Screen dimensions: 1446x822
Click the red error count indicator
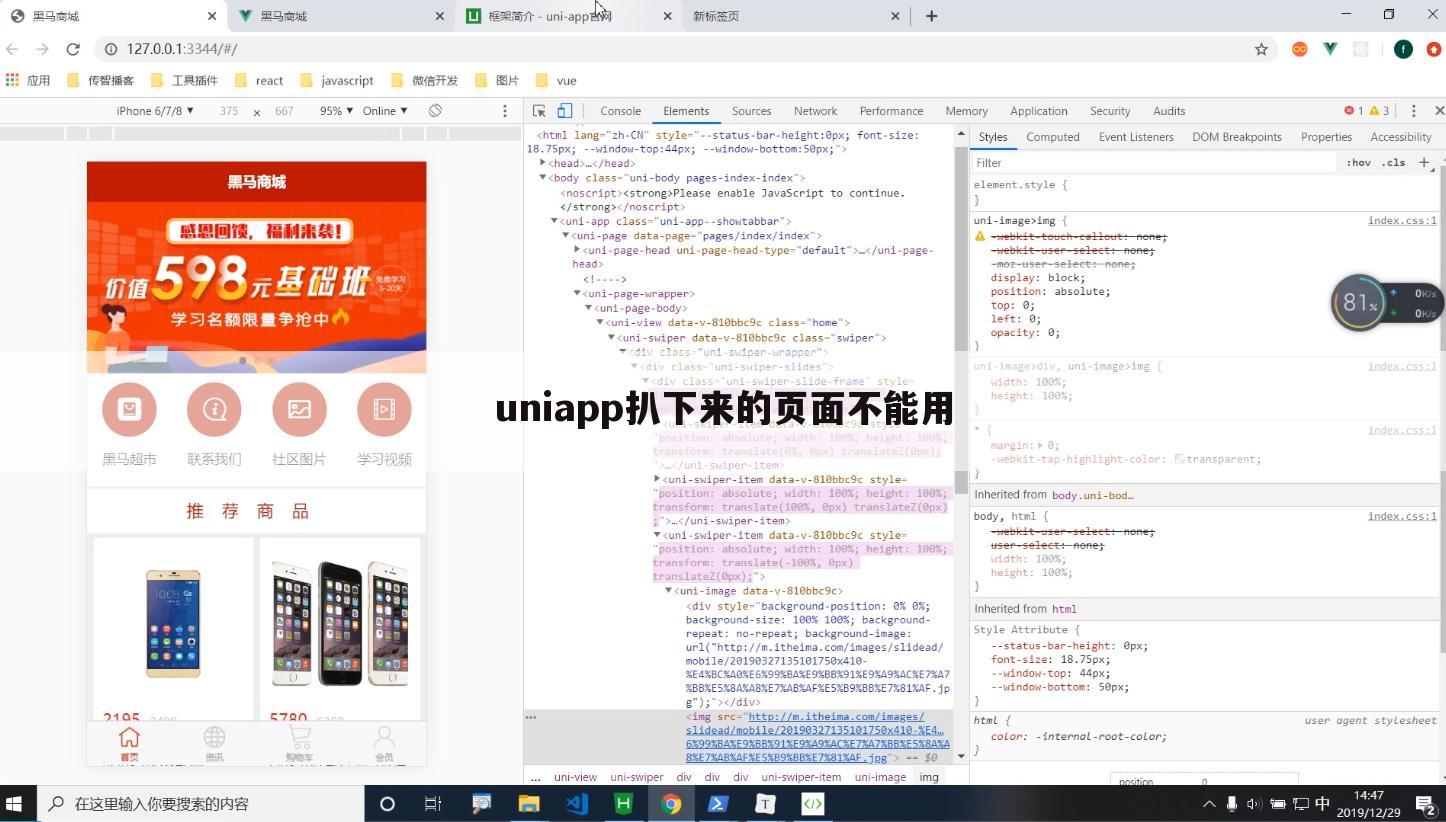point(1353,111)
